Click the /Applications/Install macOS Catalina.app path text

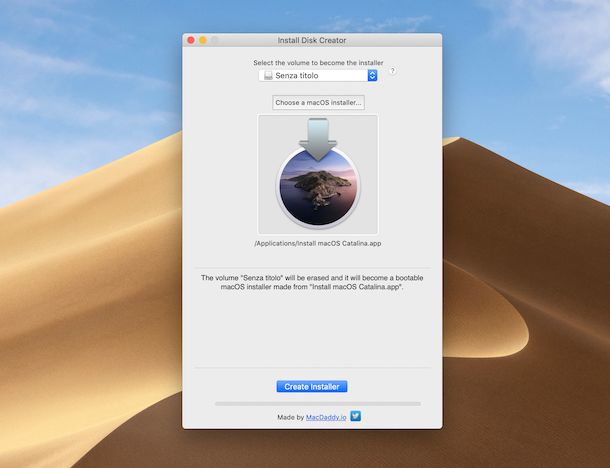click(318, 244)
